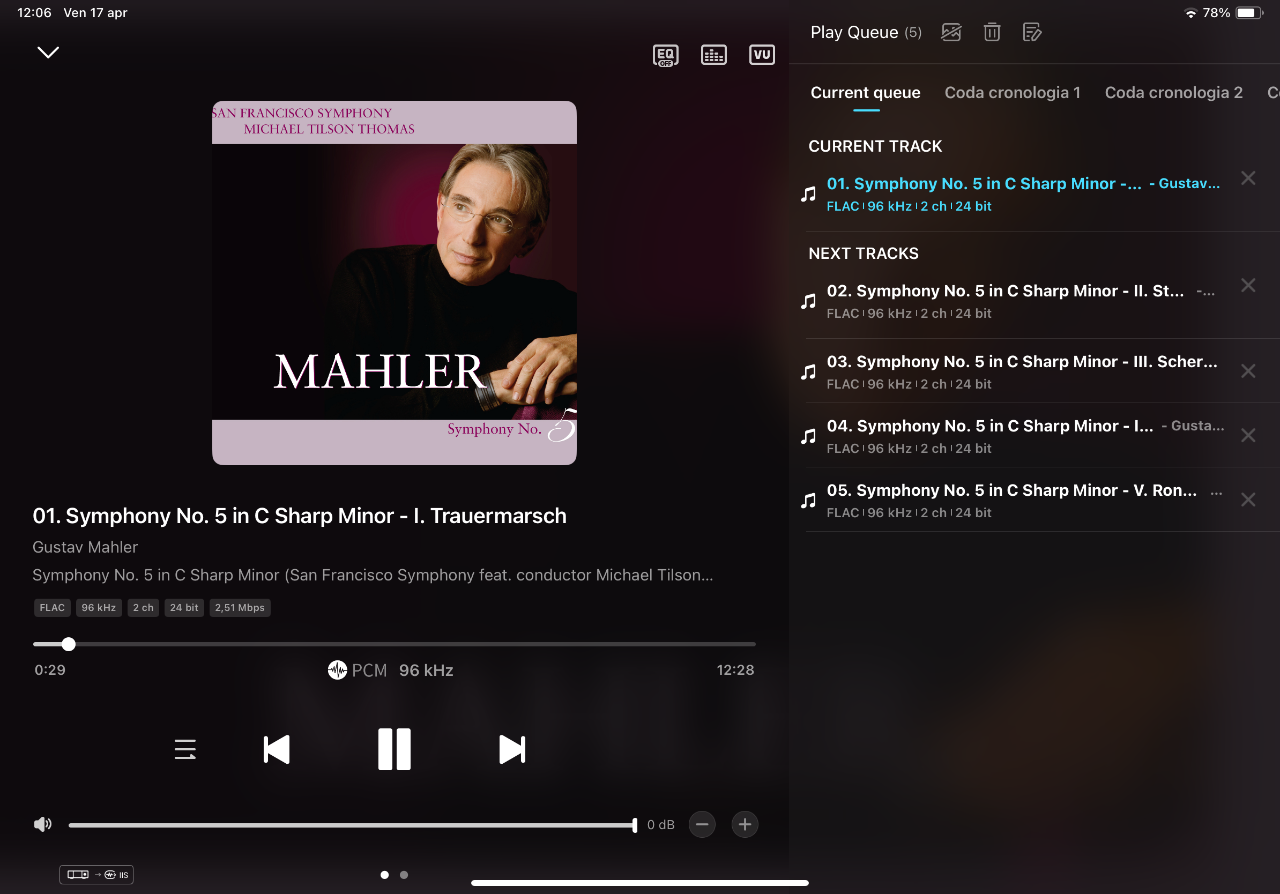Screen dimensions: 1280x894
Task: Open the VU meter view
Action: [x=762, y=55]
